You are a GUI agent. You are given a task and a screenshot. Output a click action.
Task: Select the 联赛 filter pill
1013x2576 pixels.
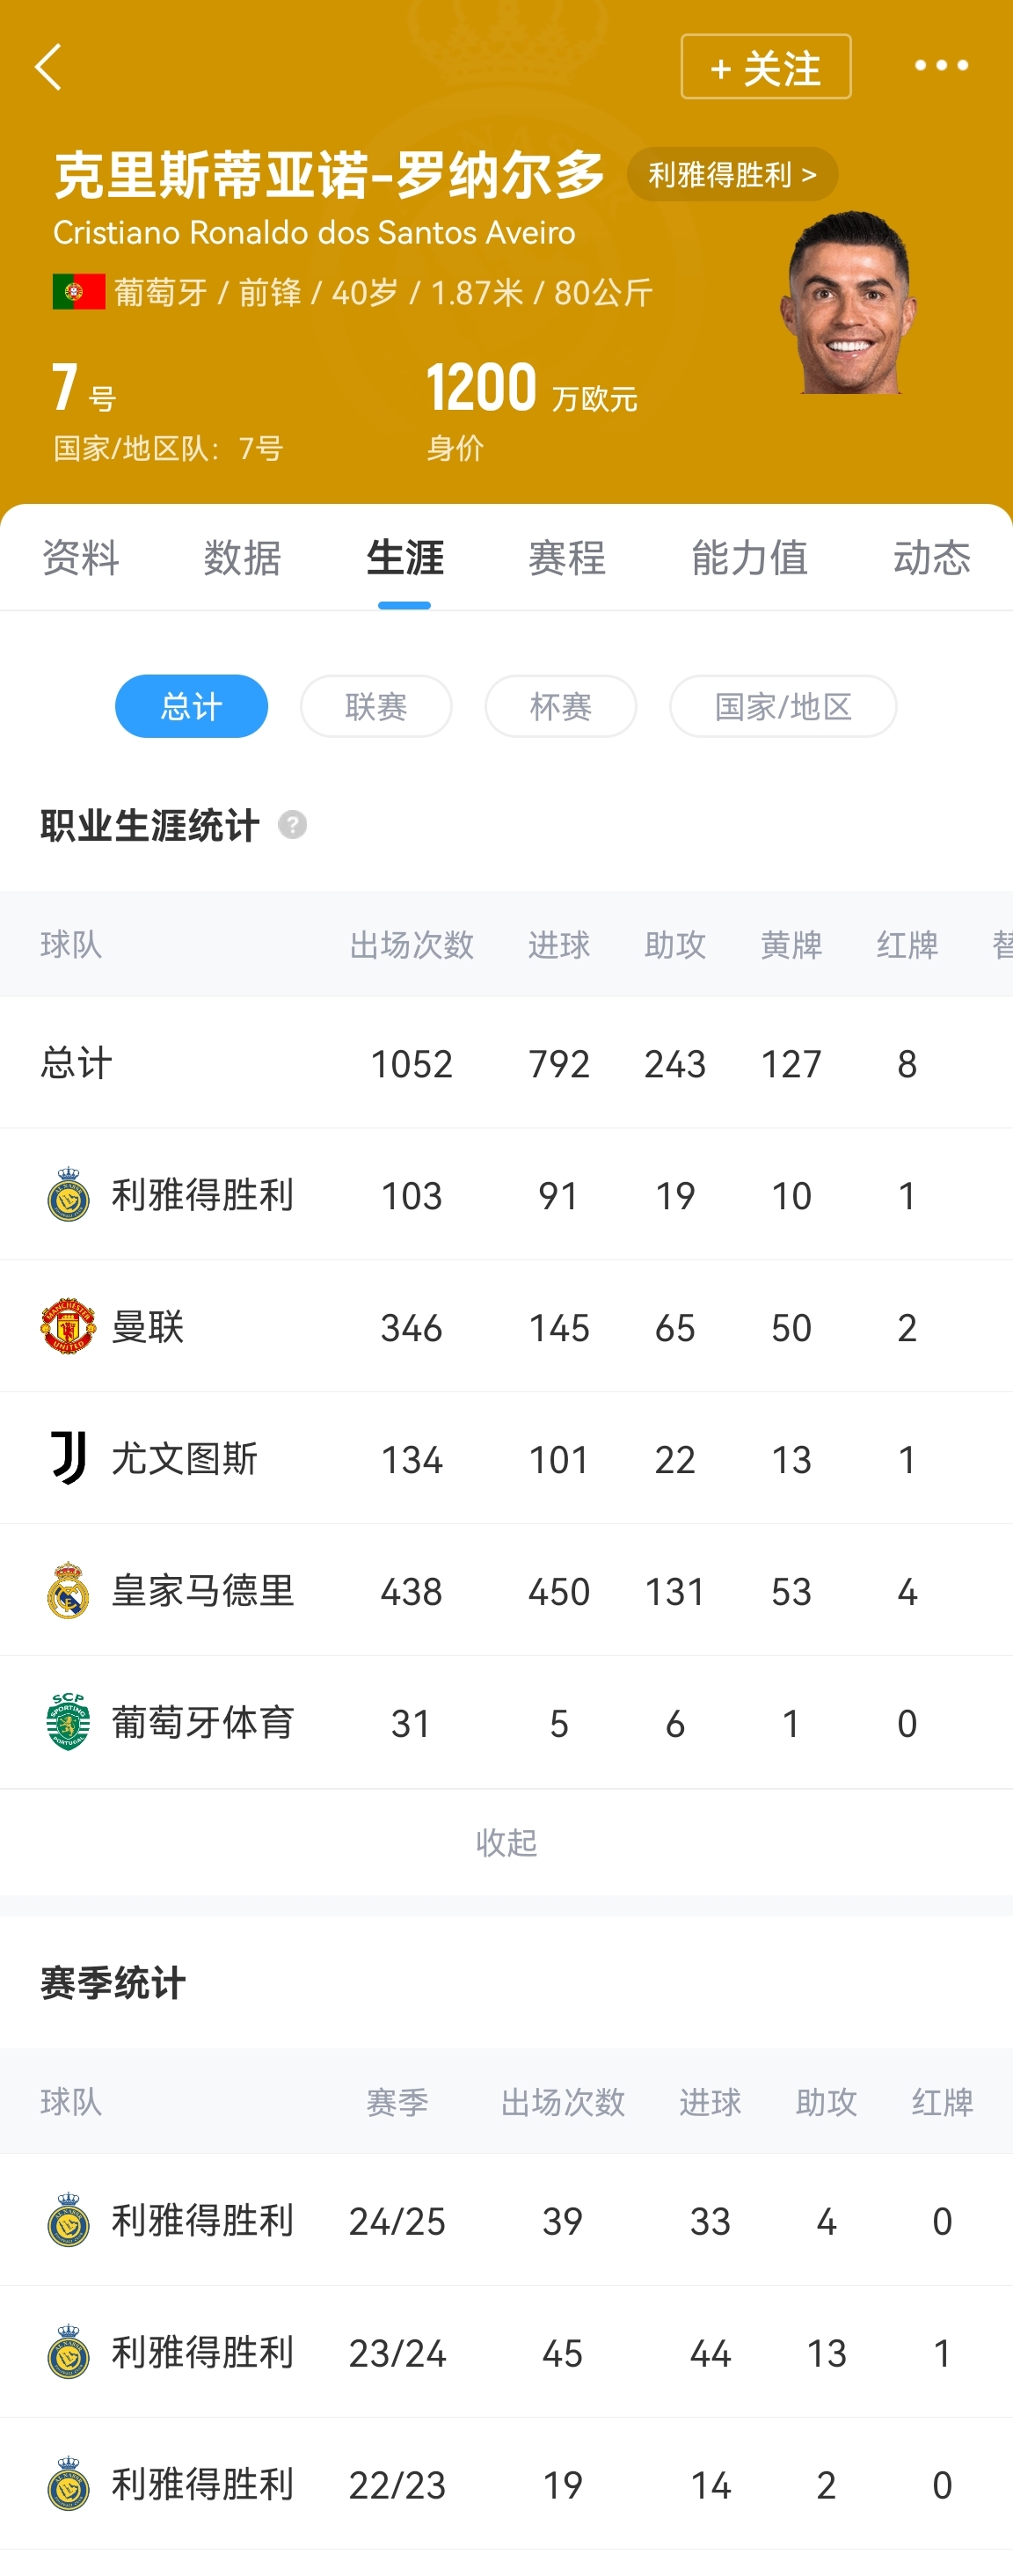coord(376,707)
